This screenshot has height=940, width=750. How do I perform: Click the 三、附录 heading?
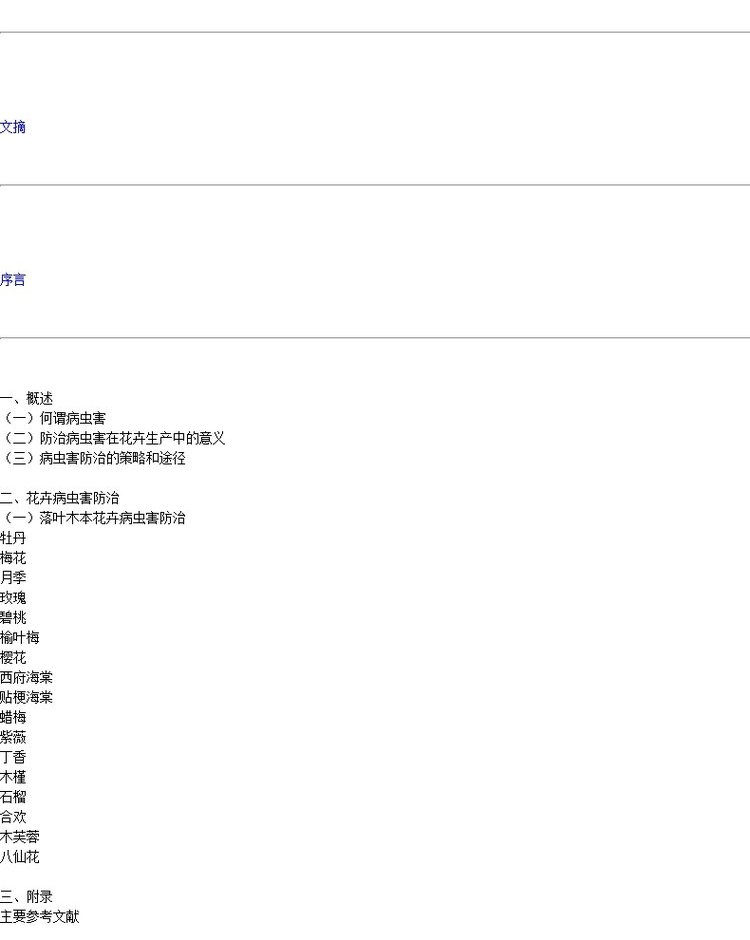pos(26,897)
